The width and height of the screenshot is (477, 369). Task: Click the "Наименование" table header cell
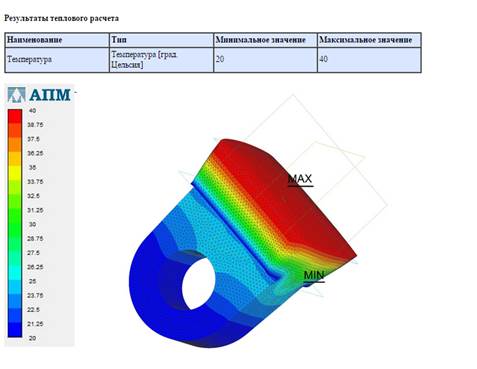(x=57, y=40)
